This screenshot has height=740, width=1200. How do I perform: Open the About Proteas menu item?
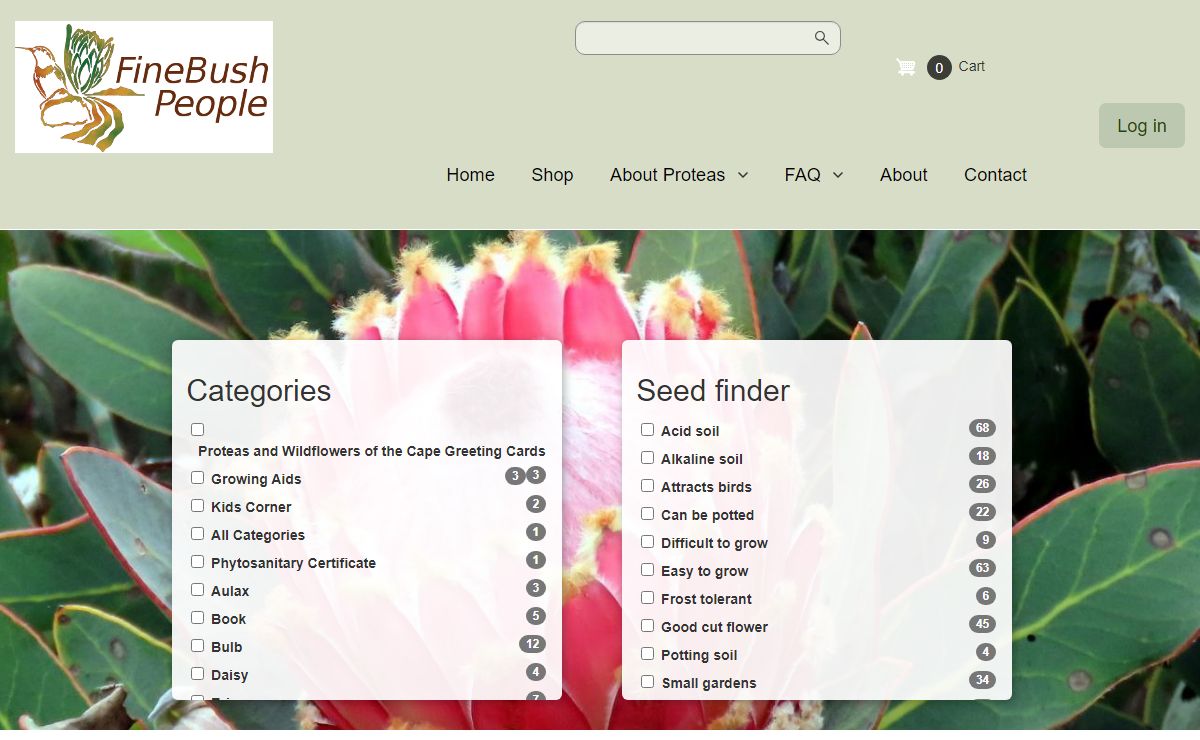667,175
